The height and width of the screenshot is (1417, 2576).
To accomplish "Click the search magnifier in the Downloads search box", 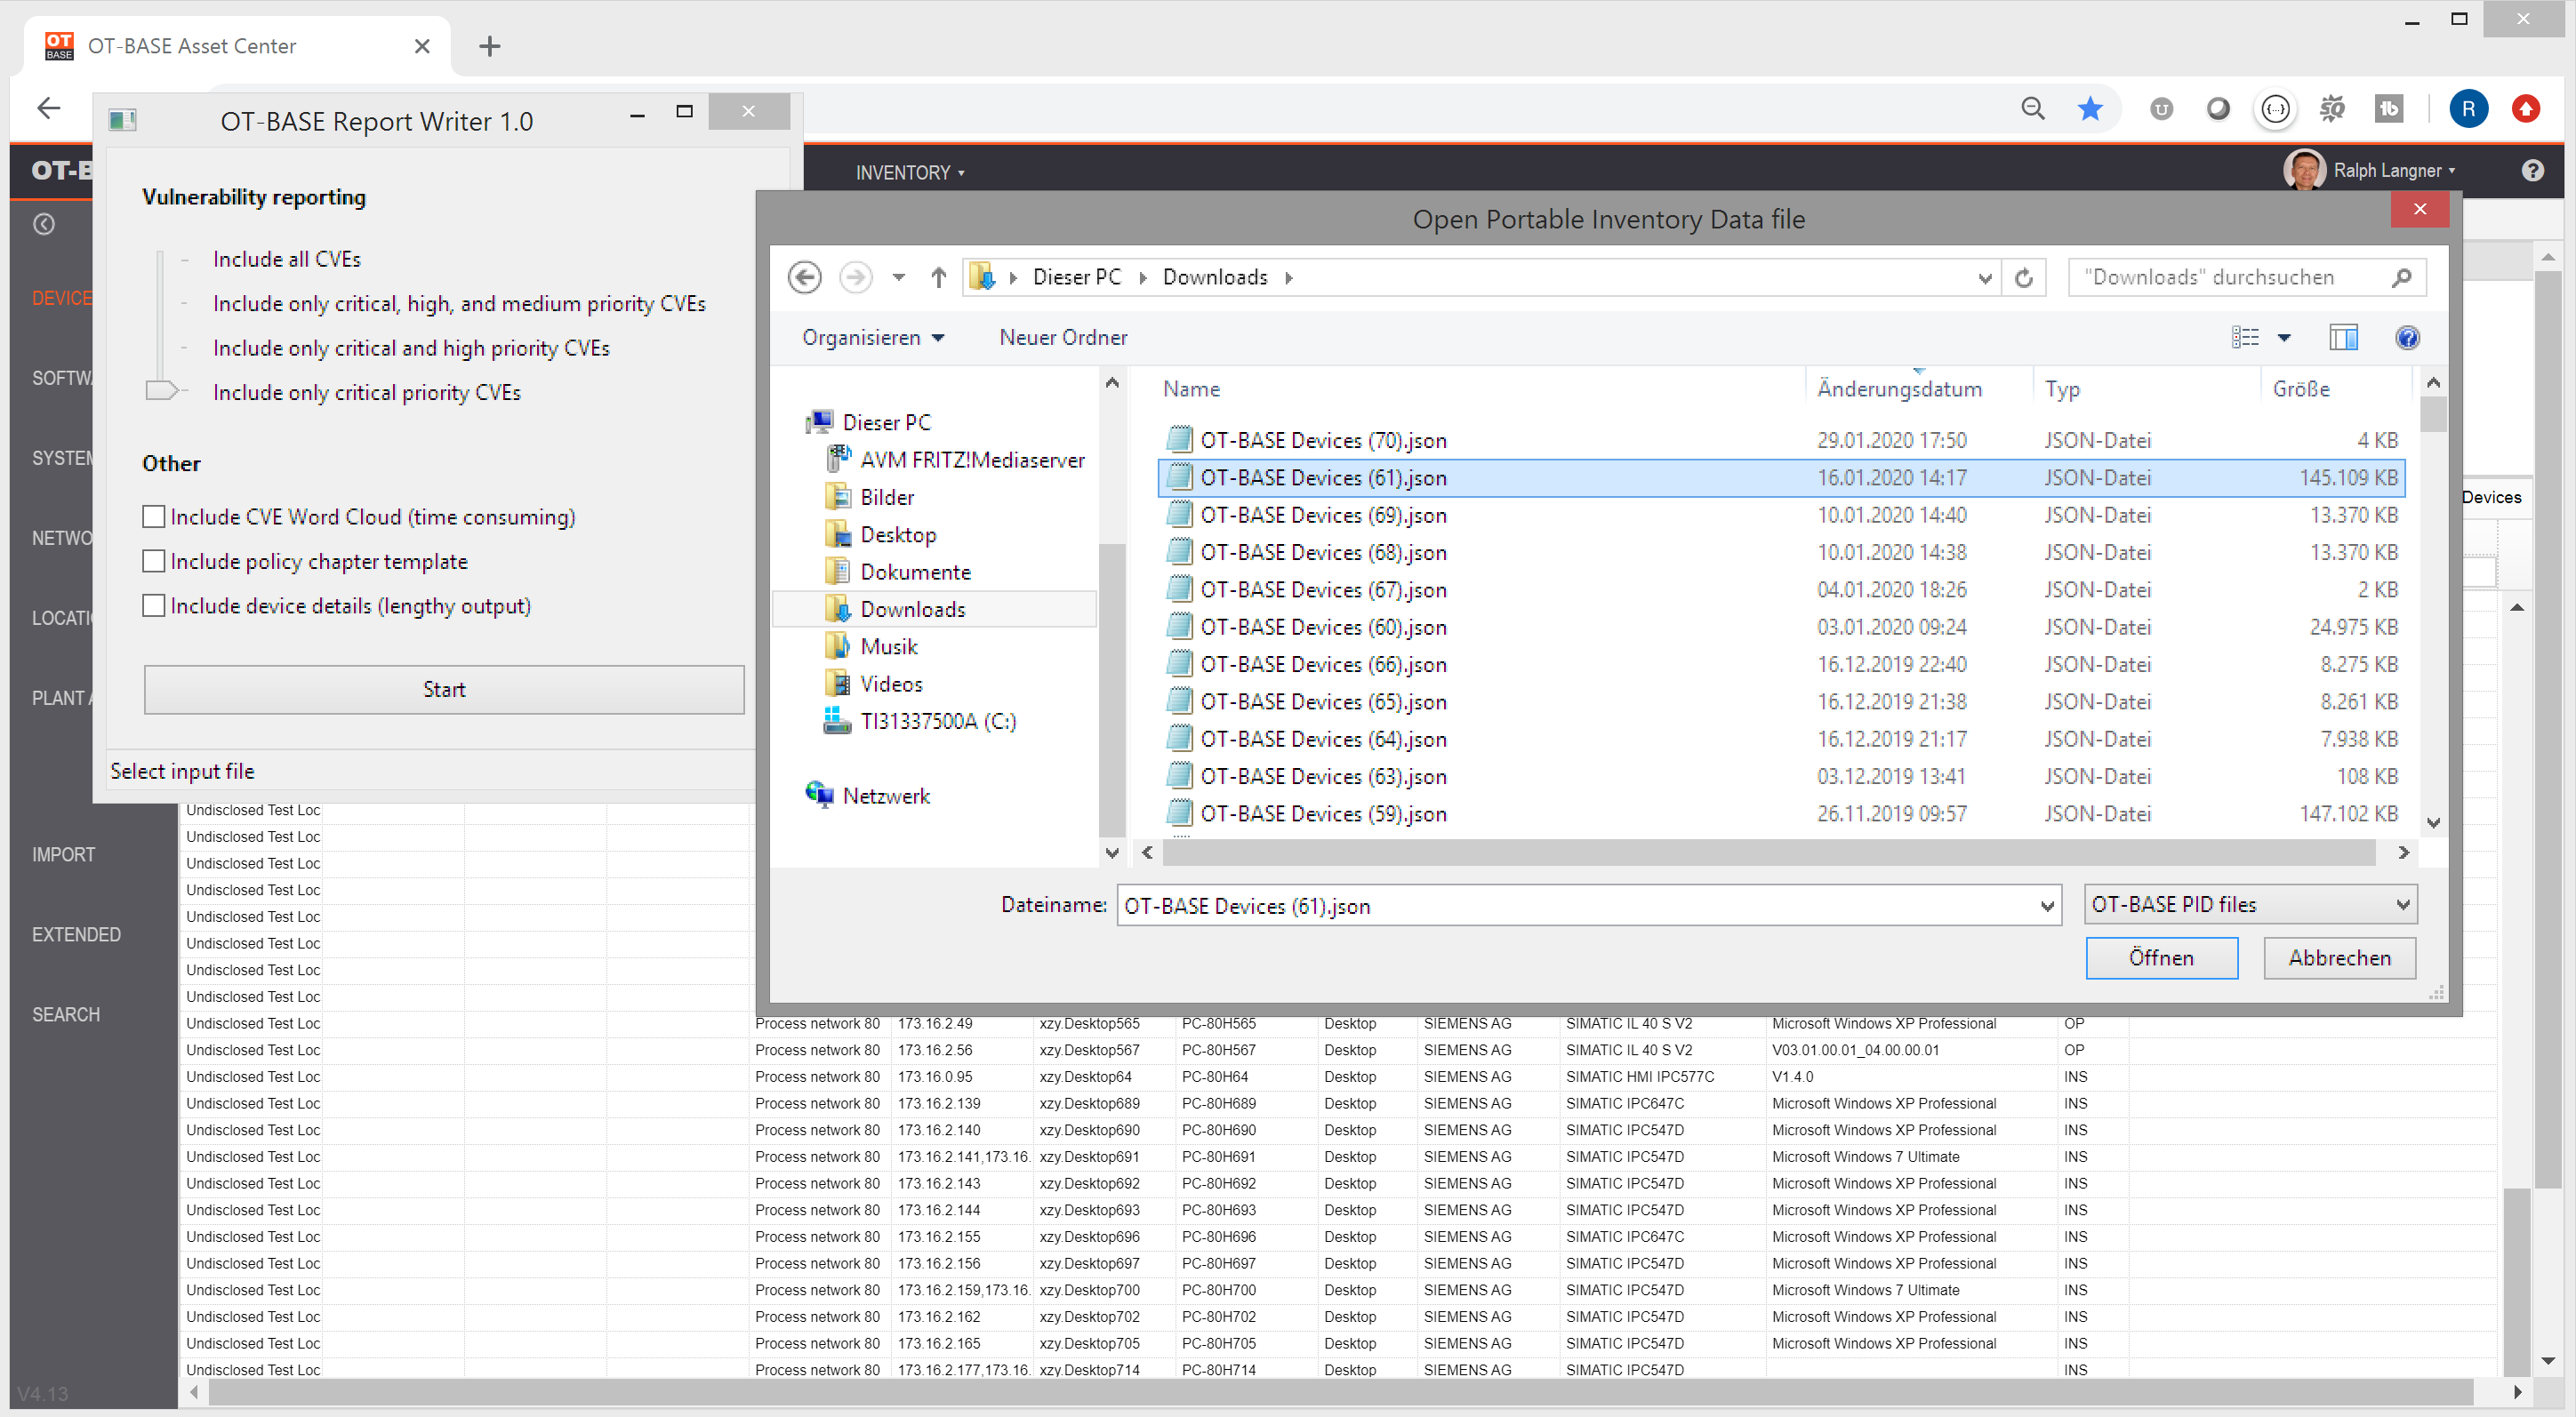I will (x=2401, y=277).
